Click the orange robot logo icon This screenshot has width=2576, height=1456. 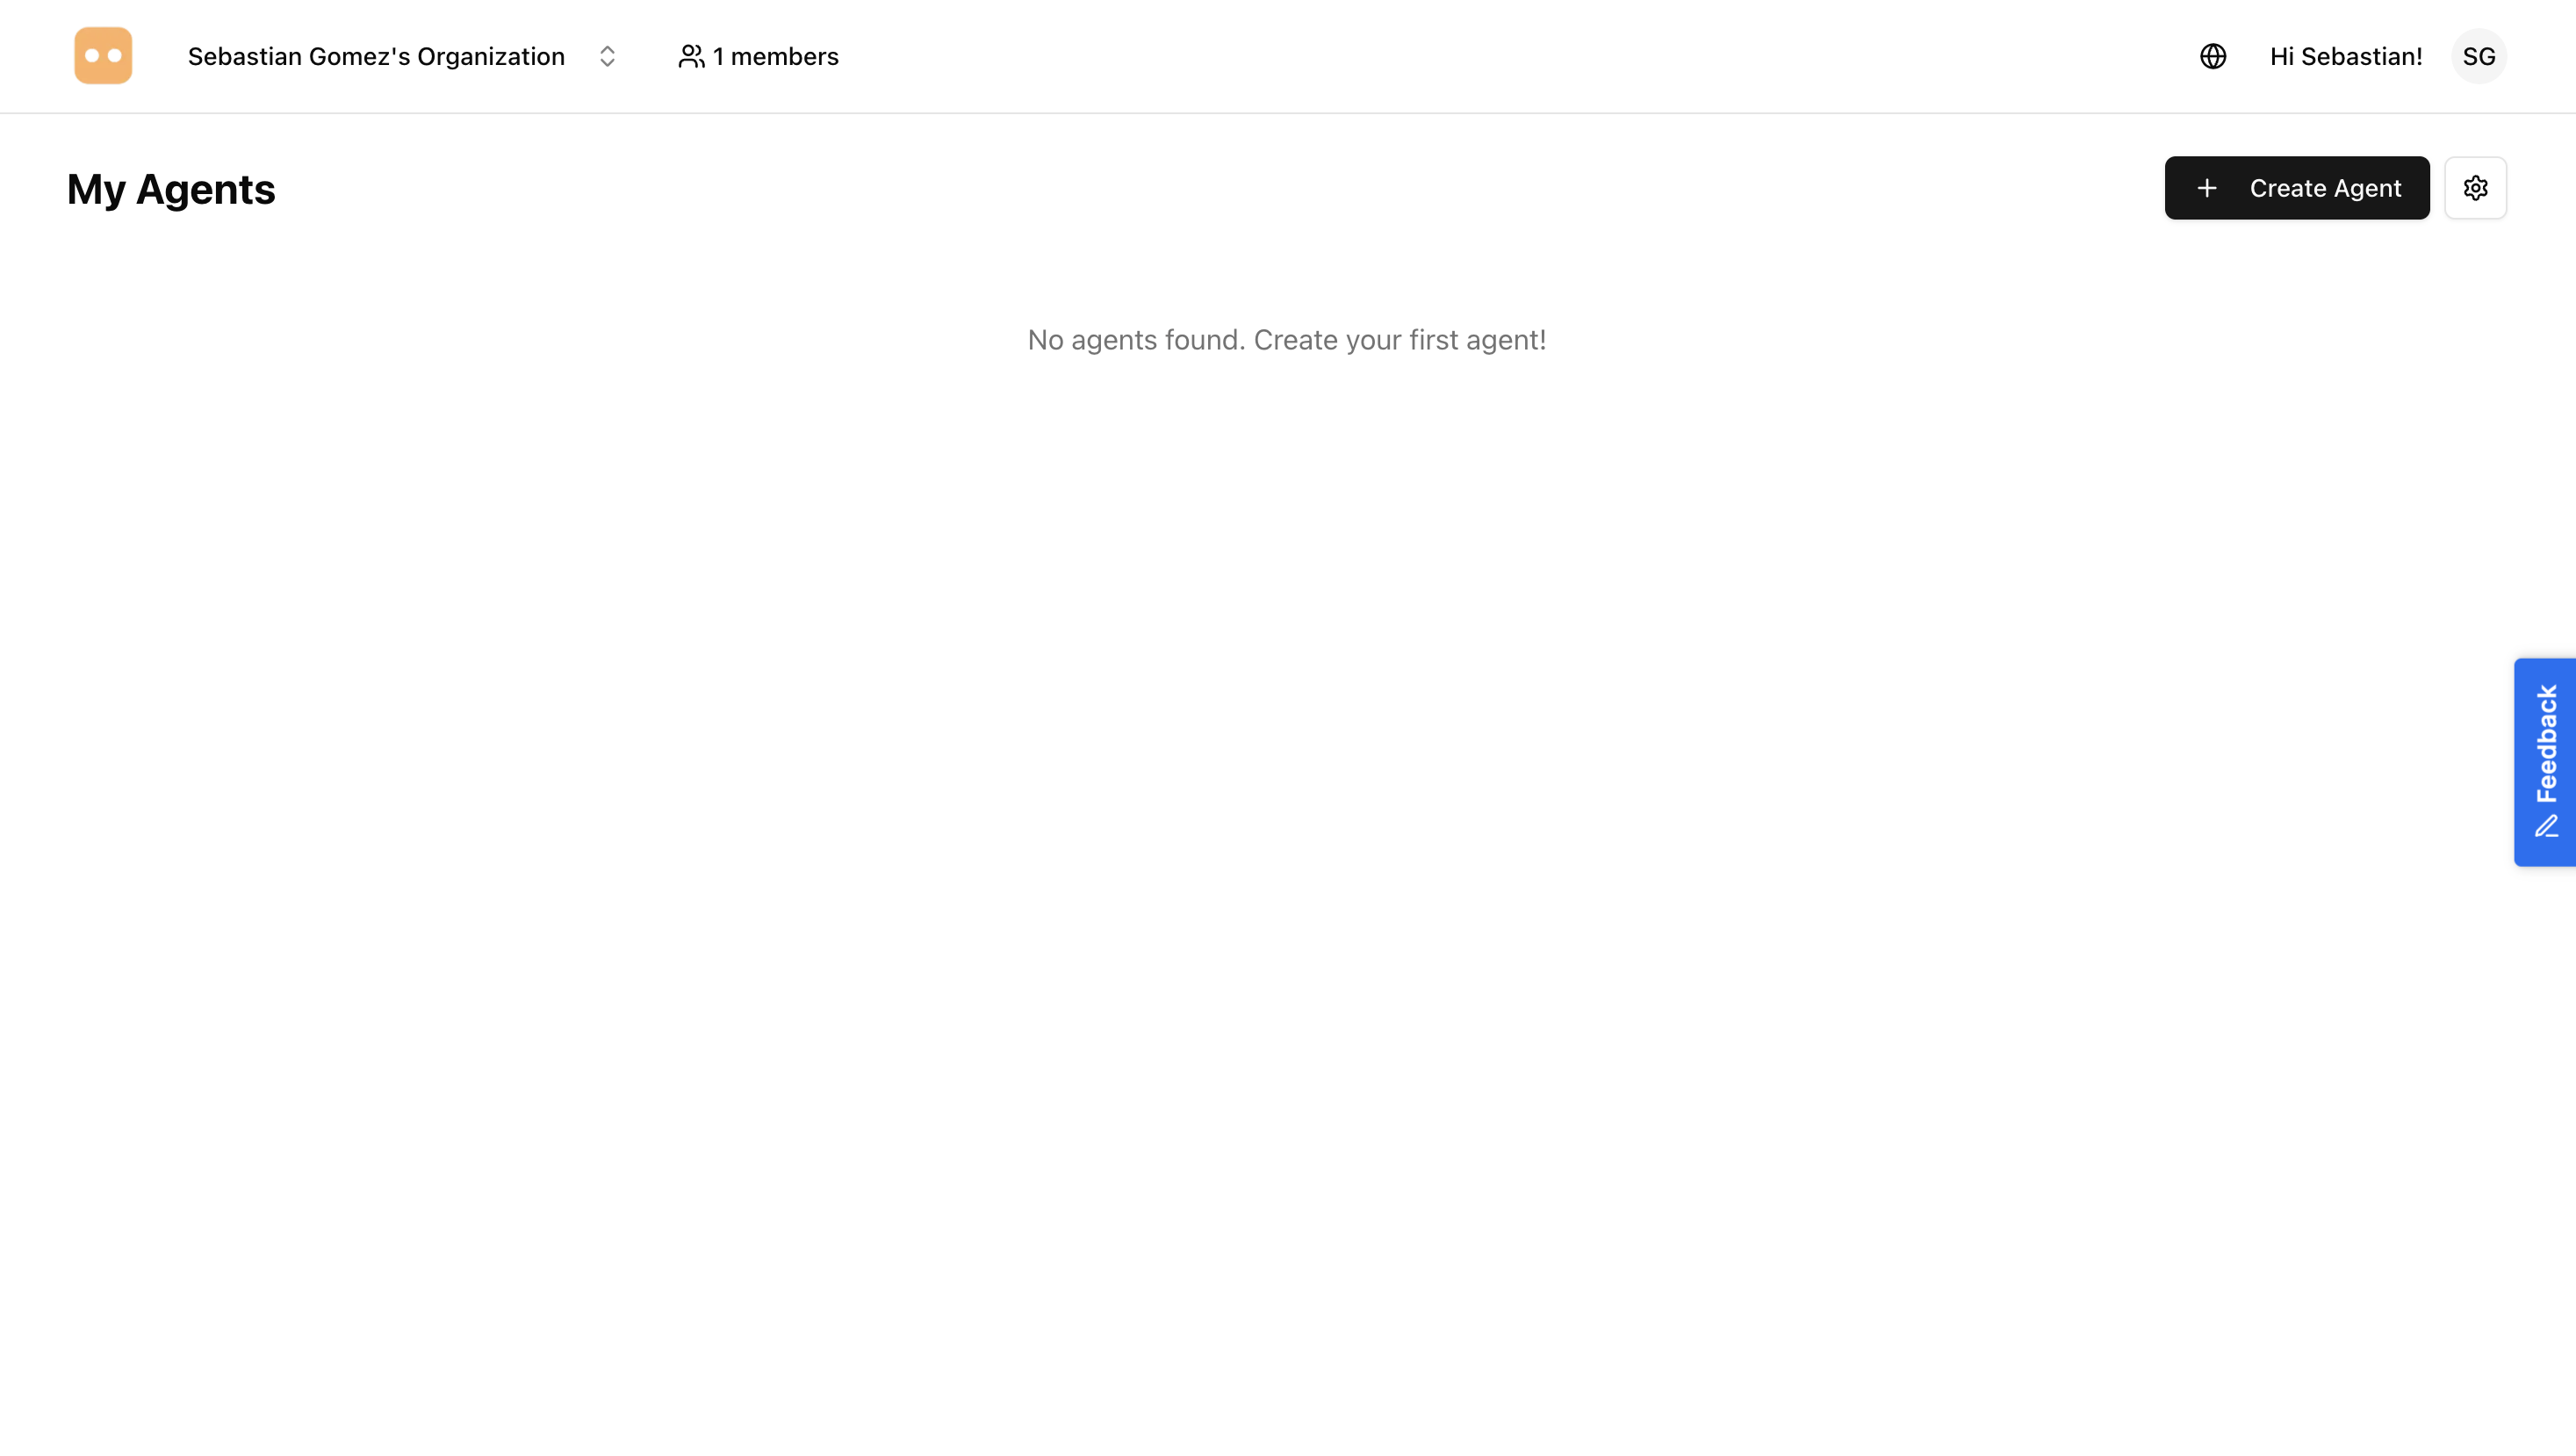(103, 56)
